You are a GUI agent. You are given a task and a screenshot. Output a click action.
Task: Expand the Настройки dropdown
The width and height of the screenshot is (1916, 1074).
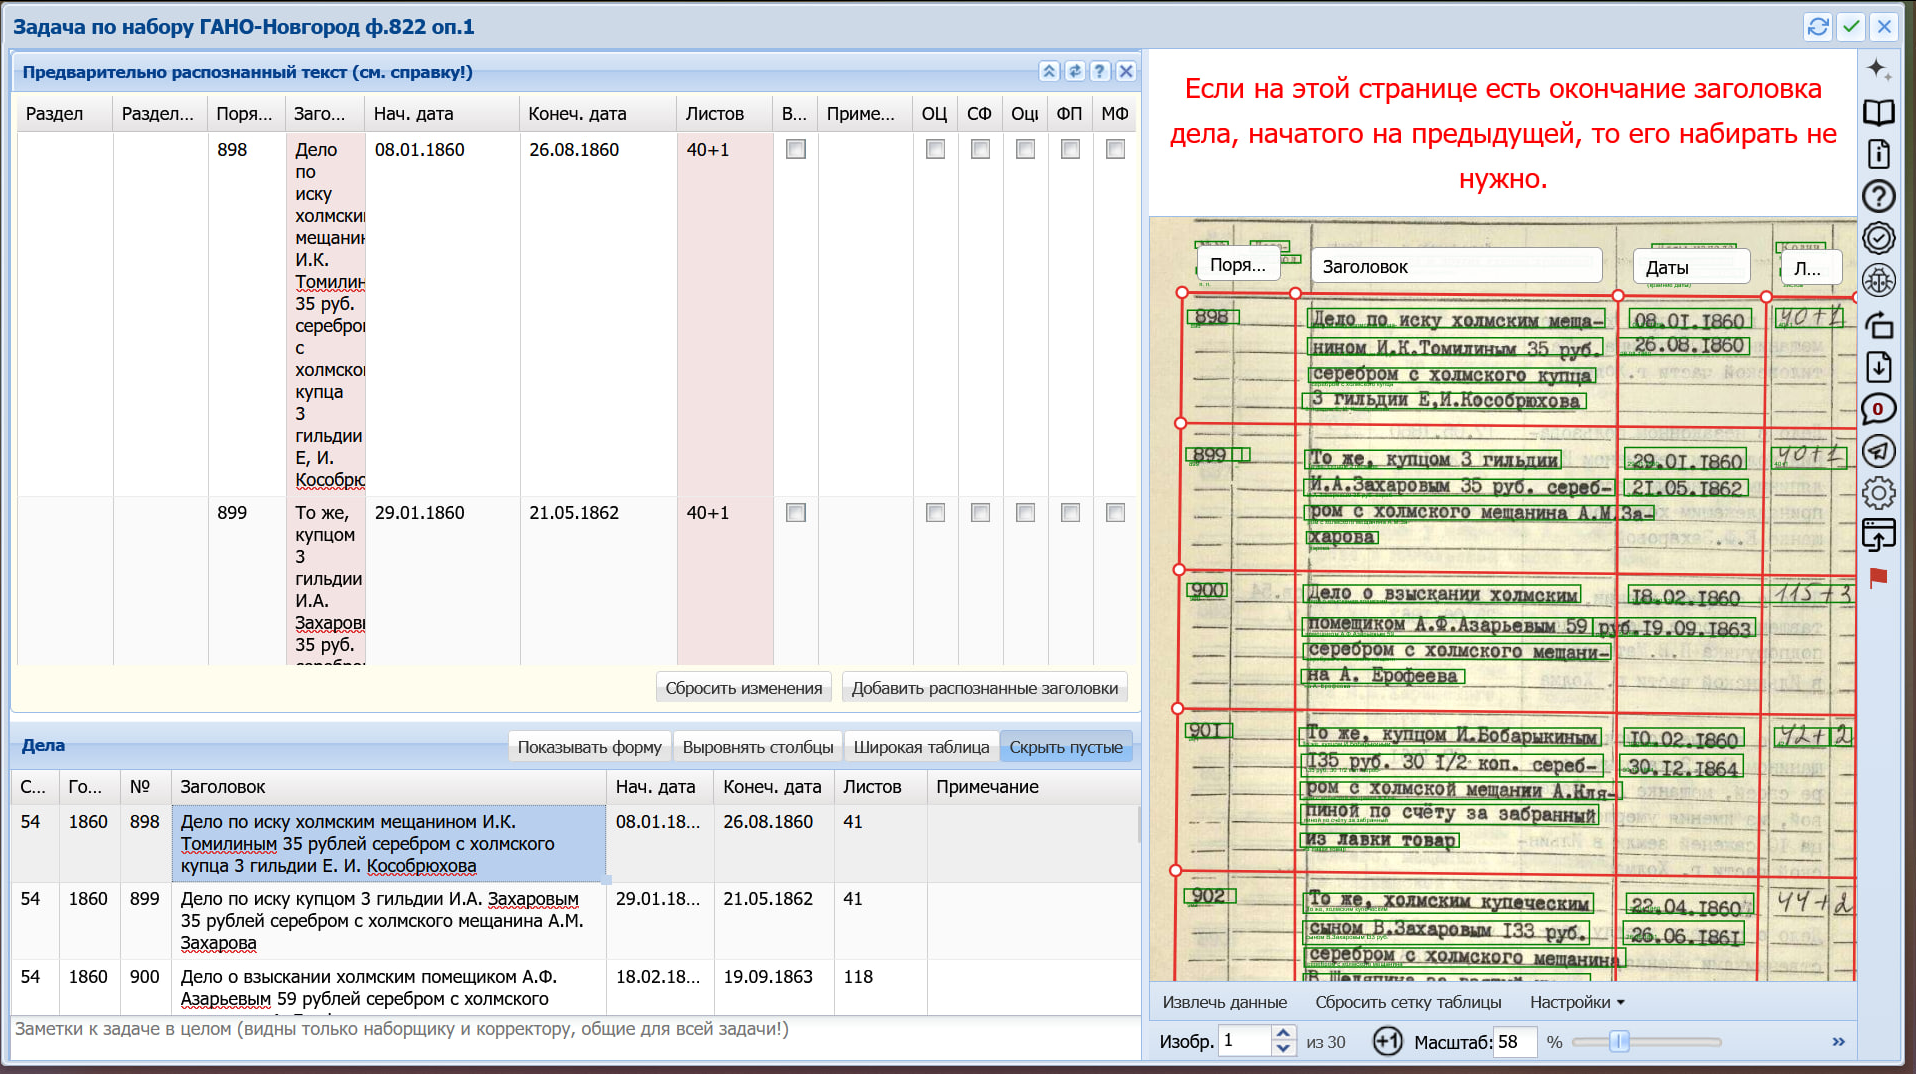click(1577, 1002)
